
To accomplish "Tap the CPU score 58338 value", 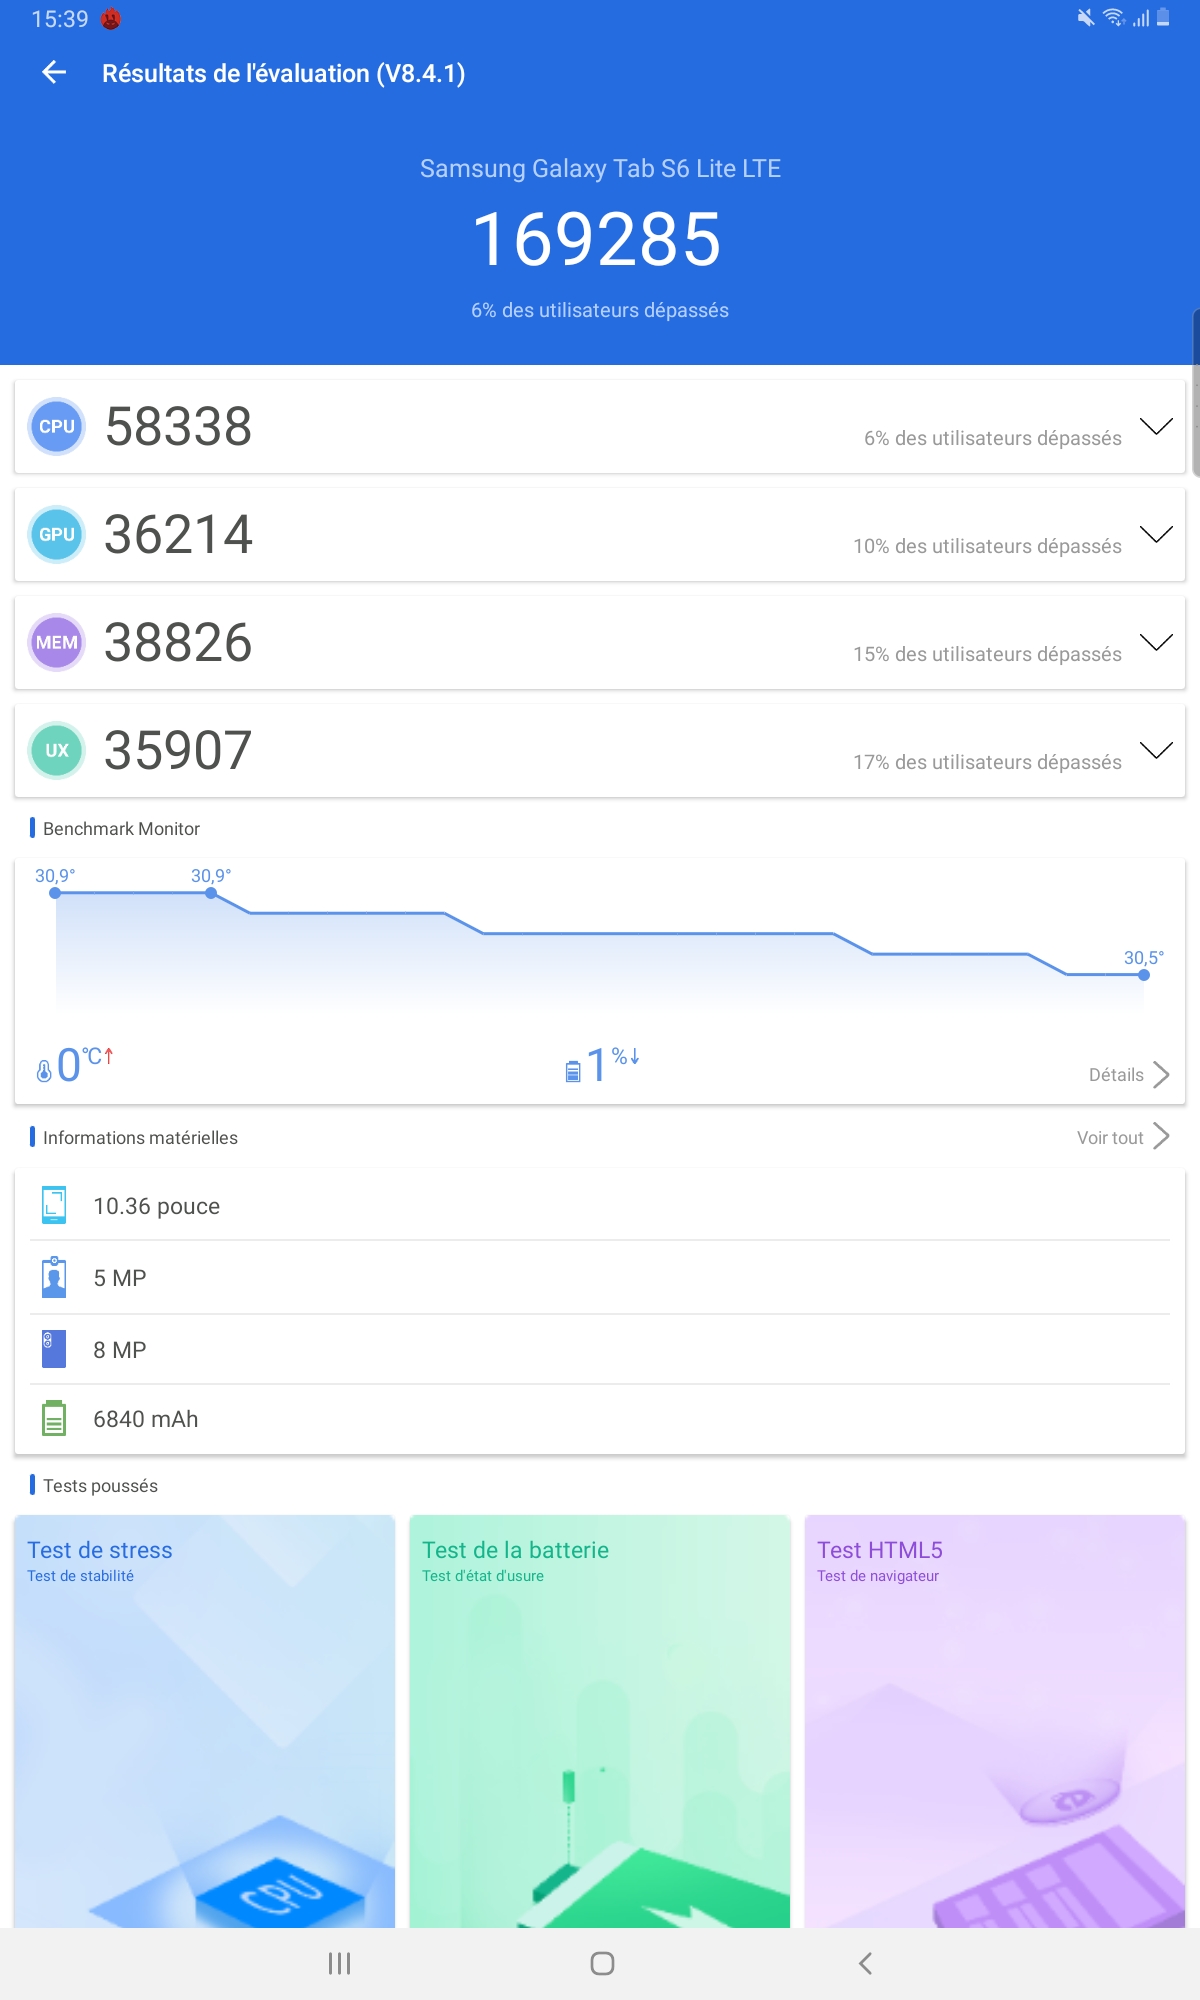I will coord(178,427).
